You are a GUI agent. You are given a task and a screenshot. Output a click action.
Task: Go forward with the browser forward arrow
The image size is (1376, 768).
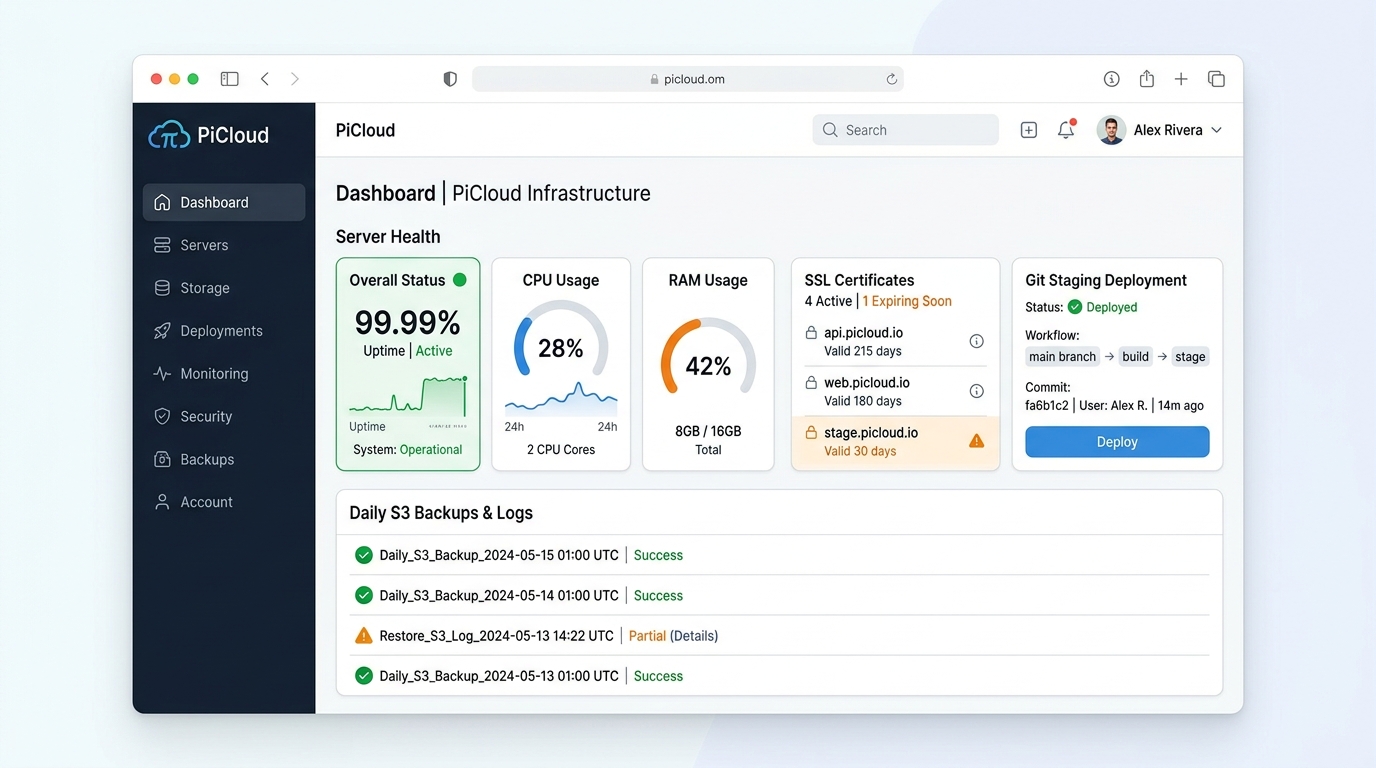pos(295,79)
